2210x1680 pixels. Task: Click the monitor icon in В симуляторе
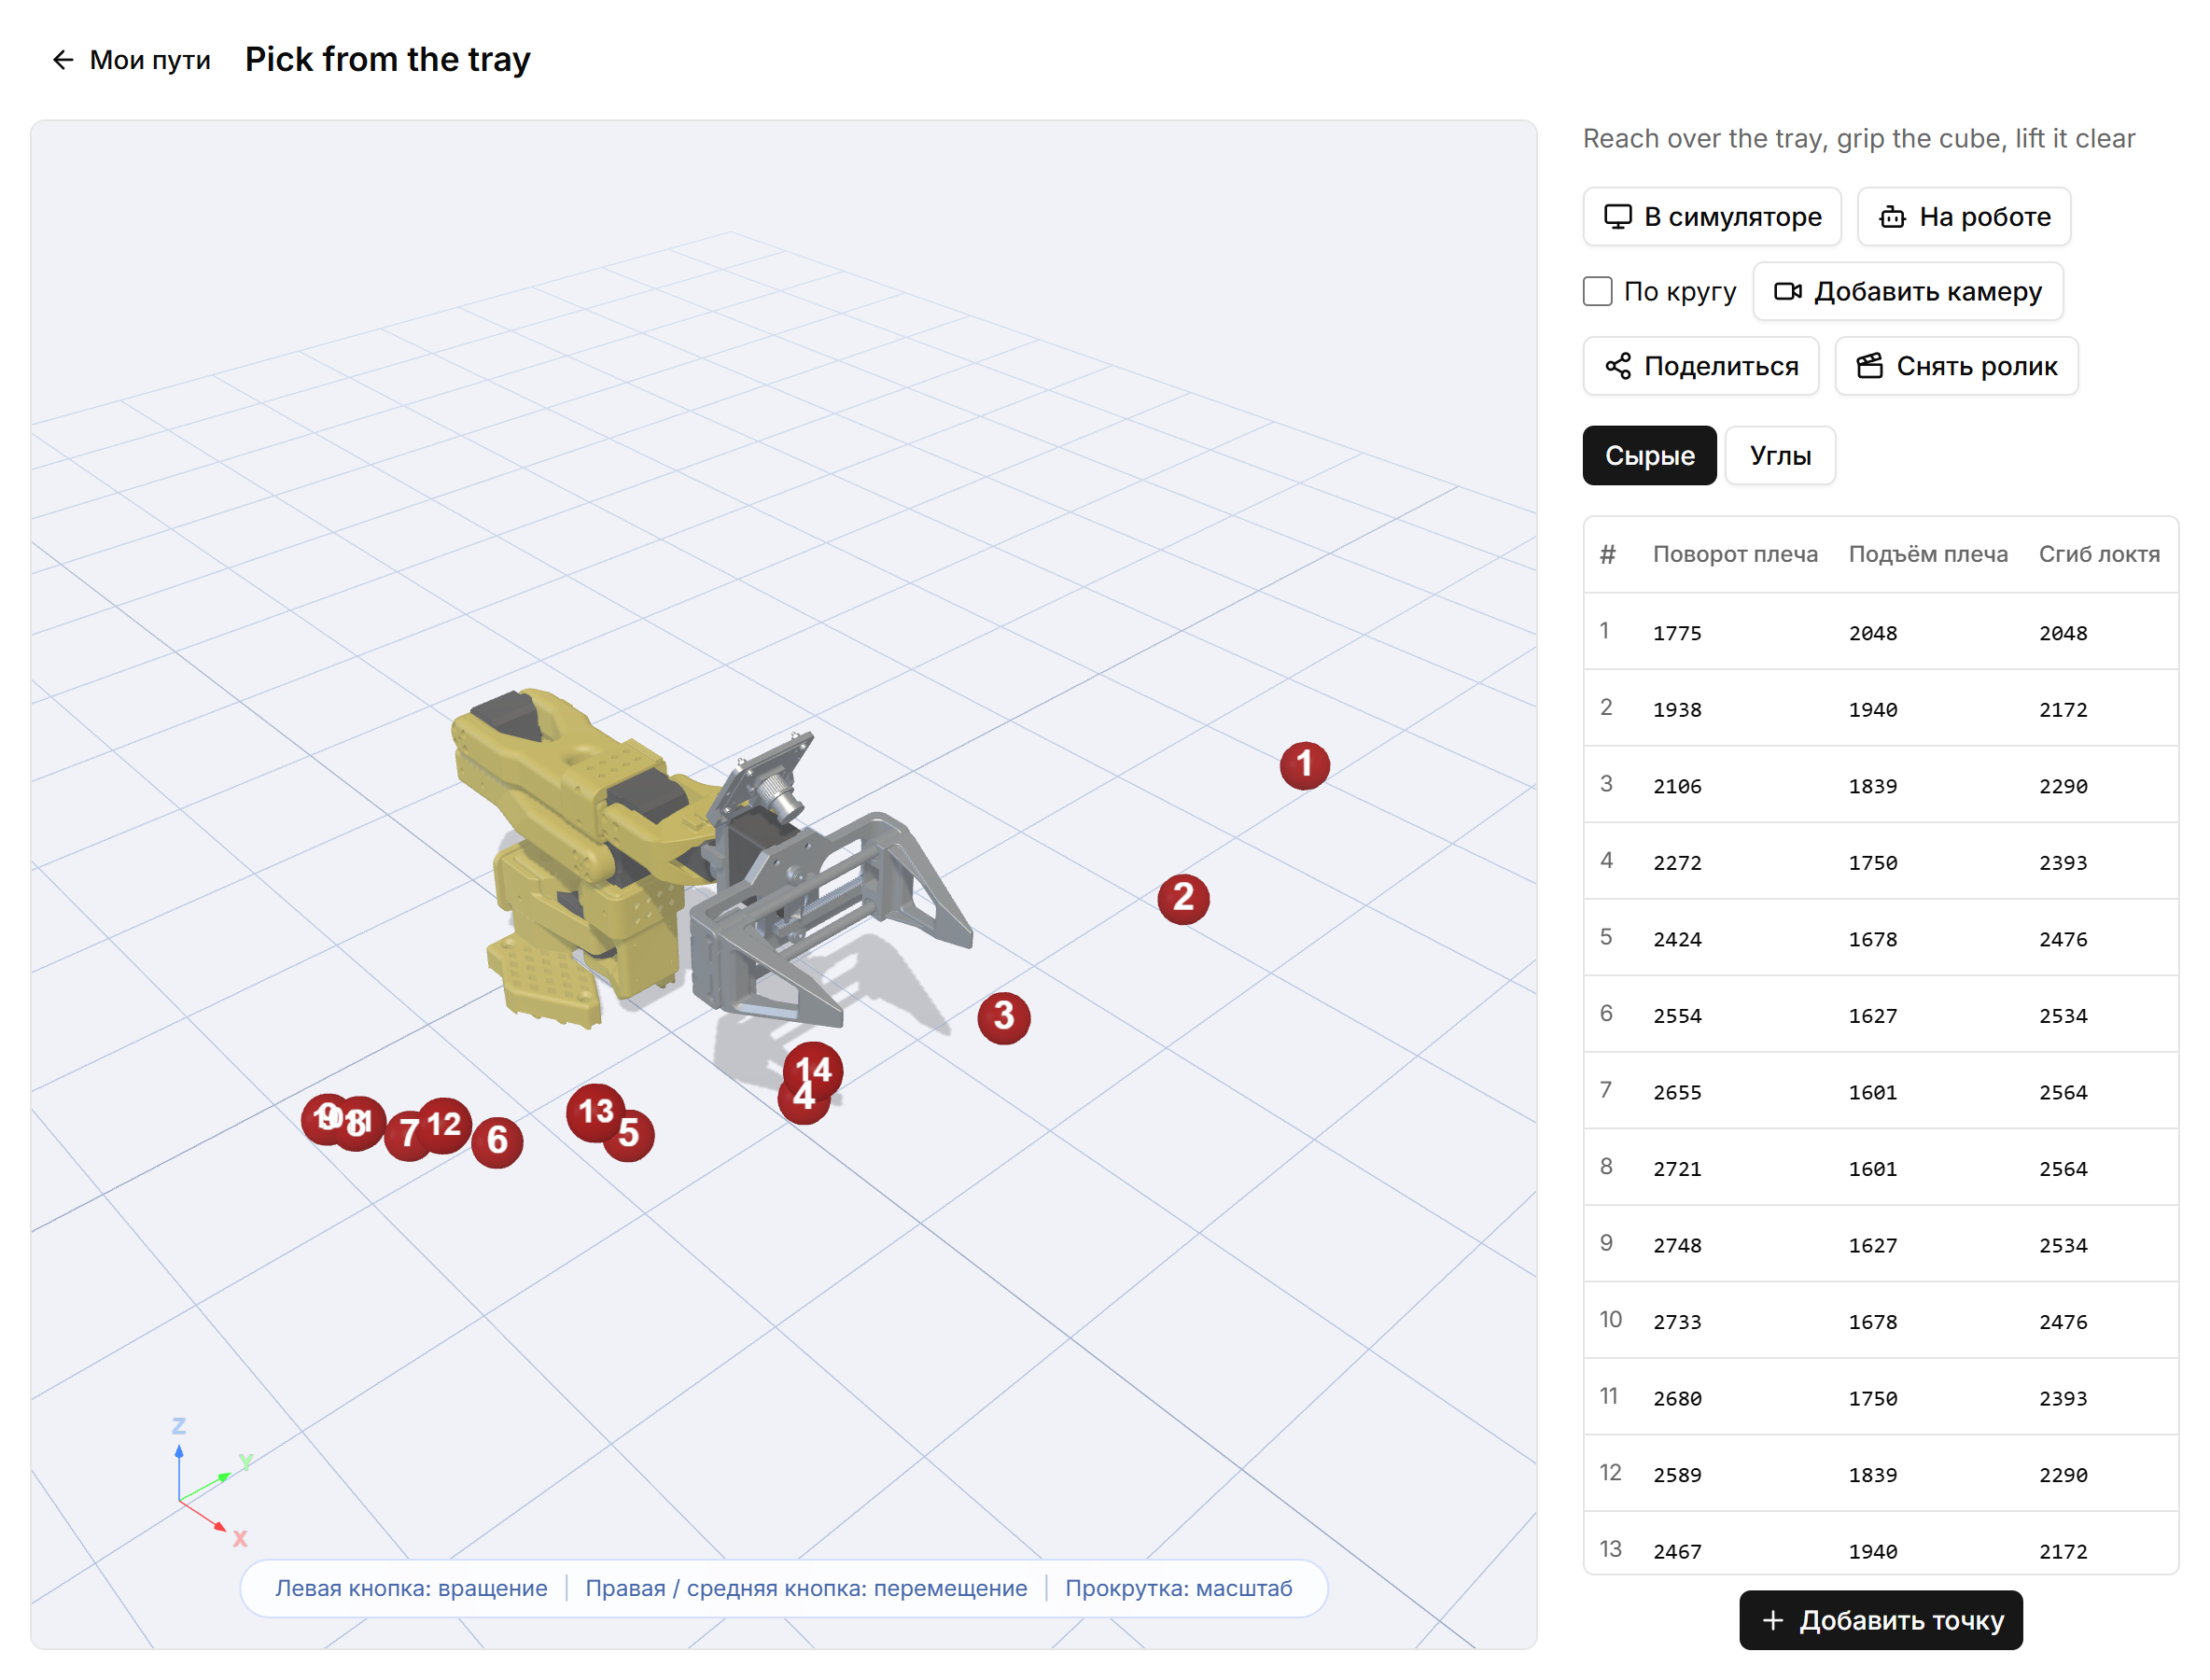coord(1617,216)
